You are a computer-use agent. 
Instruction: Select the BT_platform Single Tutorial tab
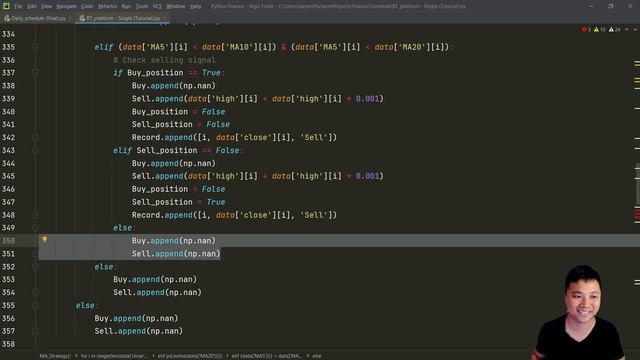click(x=122, y=18)
